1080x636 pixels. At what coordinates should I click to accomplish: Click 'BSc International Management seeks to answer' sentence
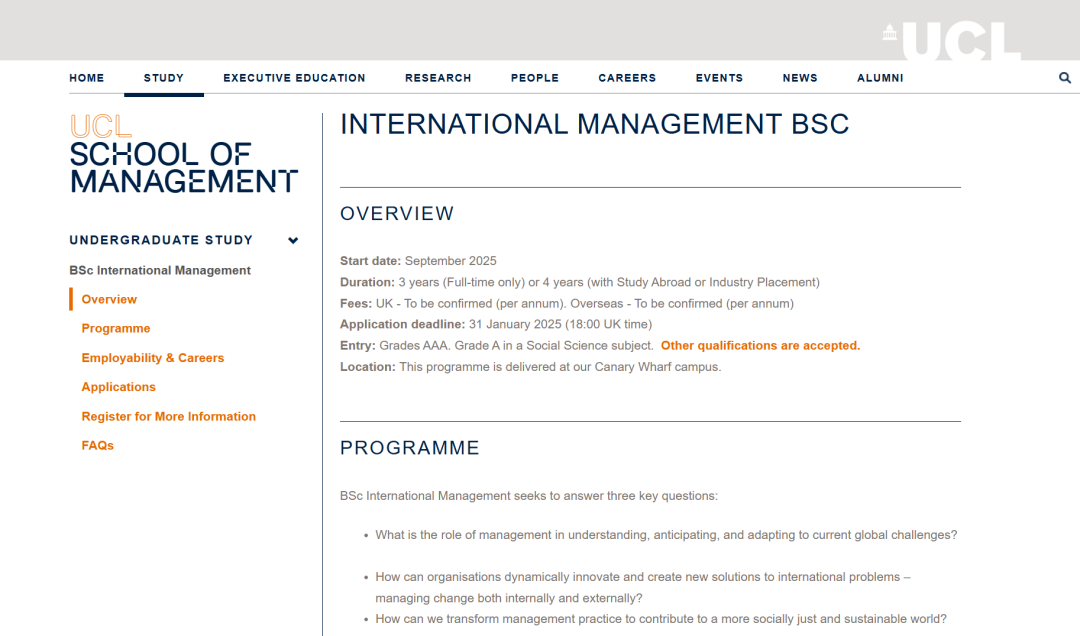pyautogui.click(x=529, y=495)
